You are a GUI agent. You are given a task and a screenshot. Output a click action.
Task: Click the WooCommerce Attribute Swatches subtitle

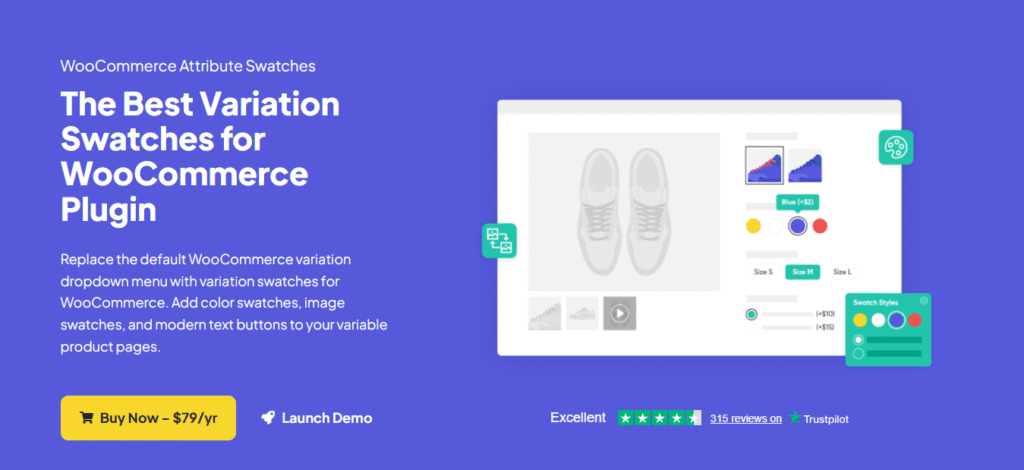tap(188, 66)
